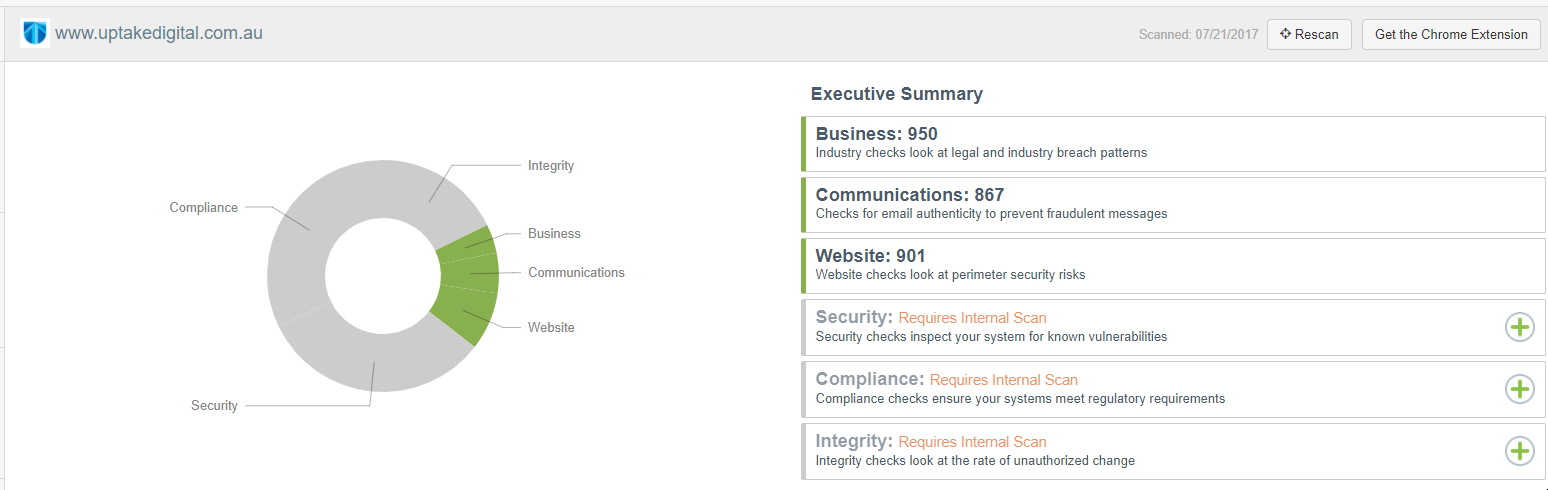The image size is (1548, 490).
Task: Select the Communications: 867 summary row
Action: 1172,205
